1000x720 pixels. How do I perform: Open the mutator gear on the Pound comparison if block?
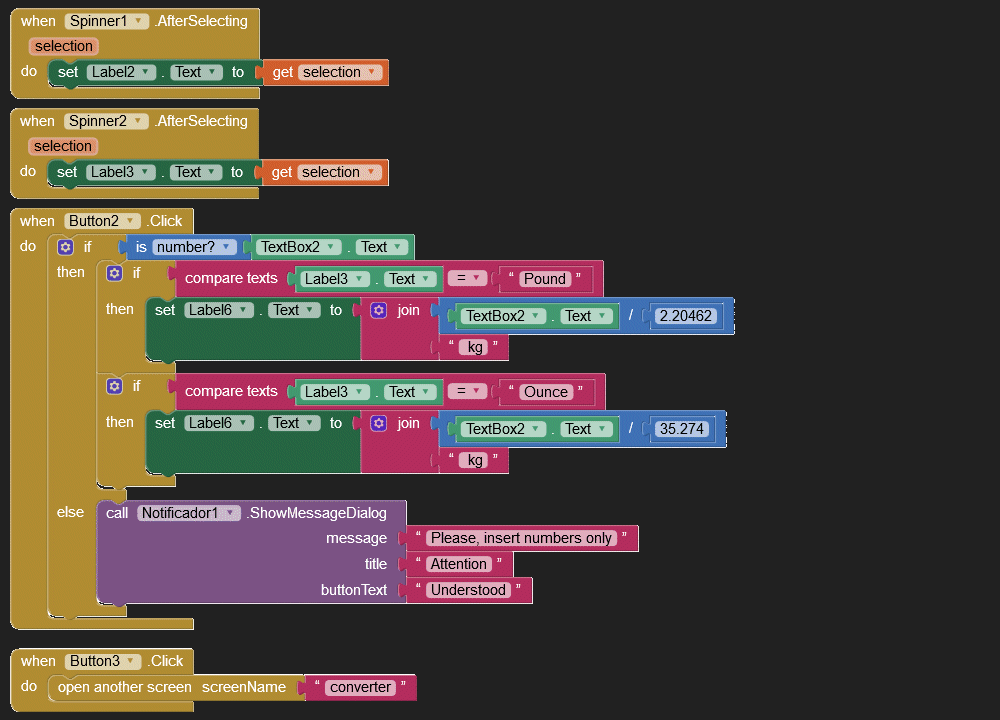(x=115, y=273)
